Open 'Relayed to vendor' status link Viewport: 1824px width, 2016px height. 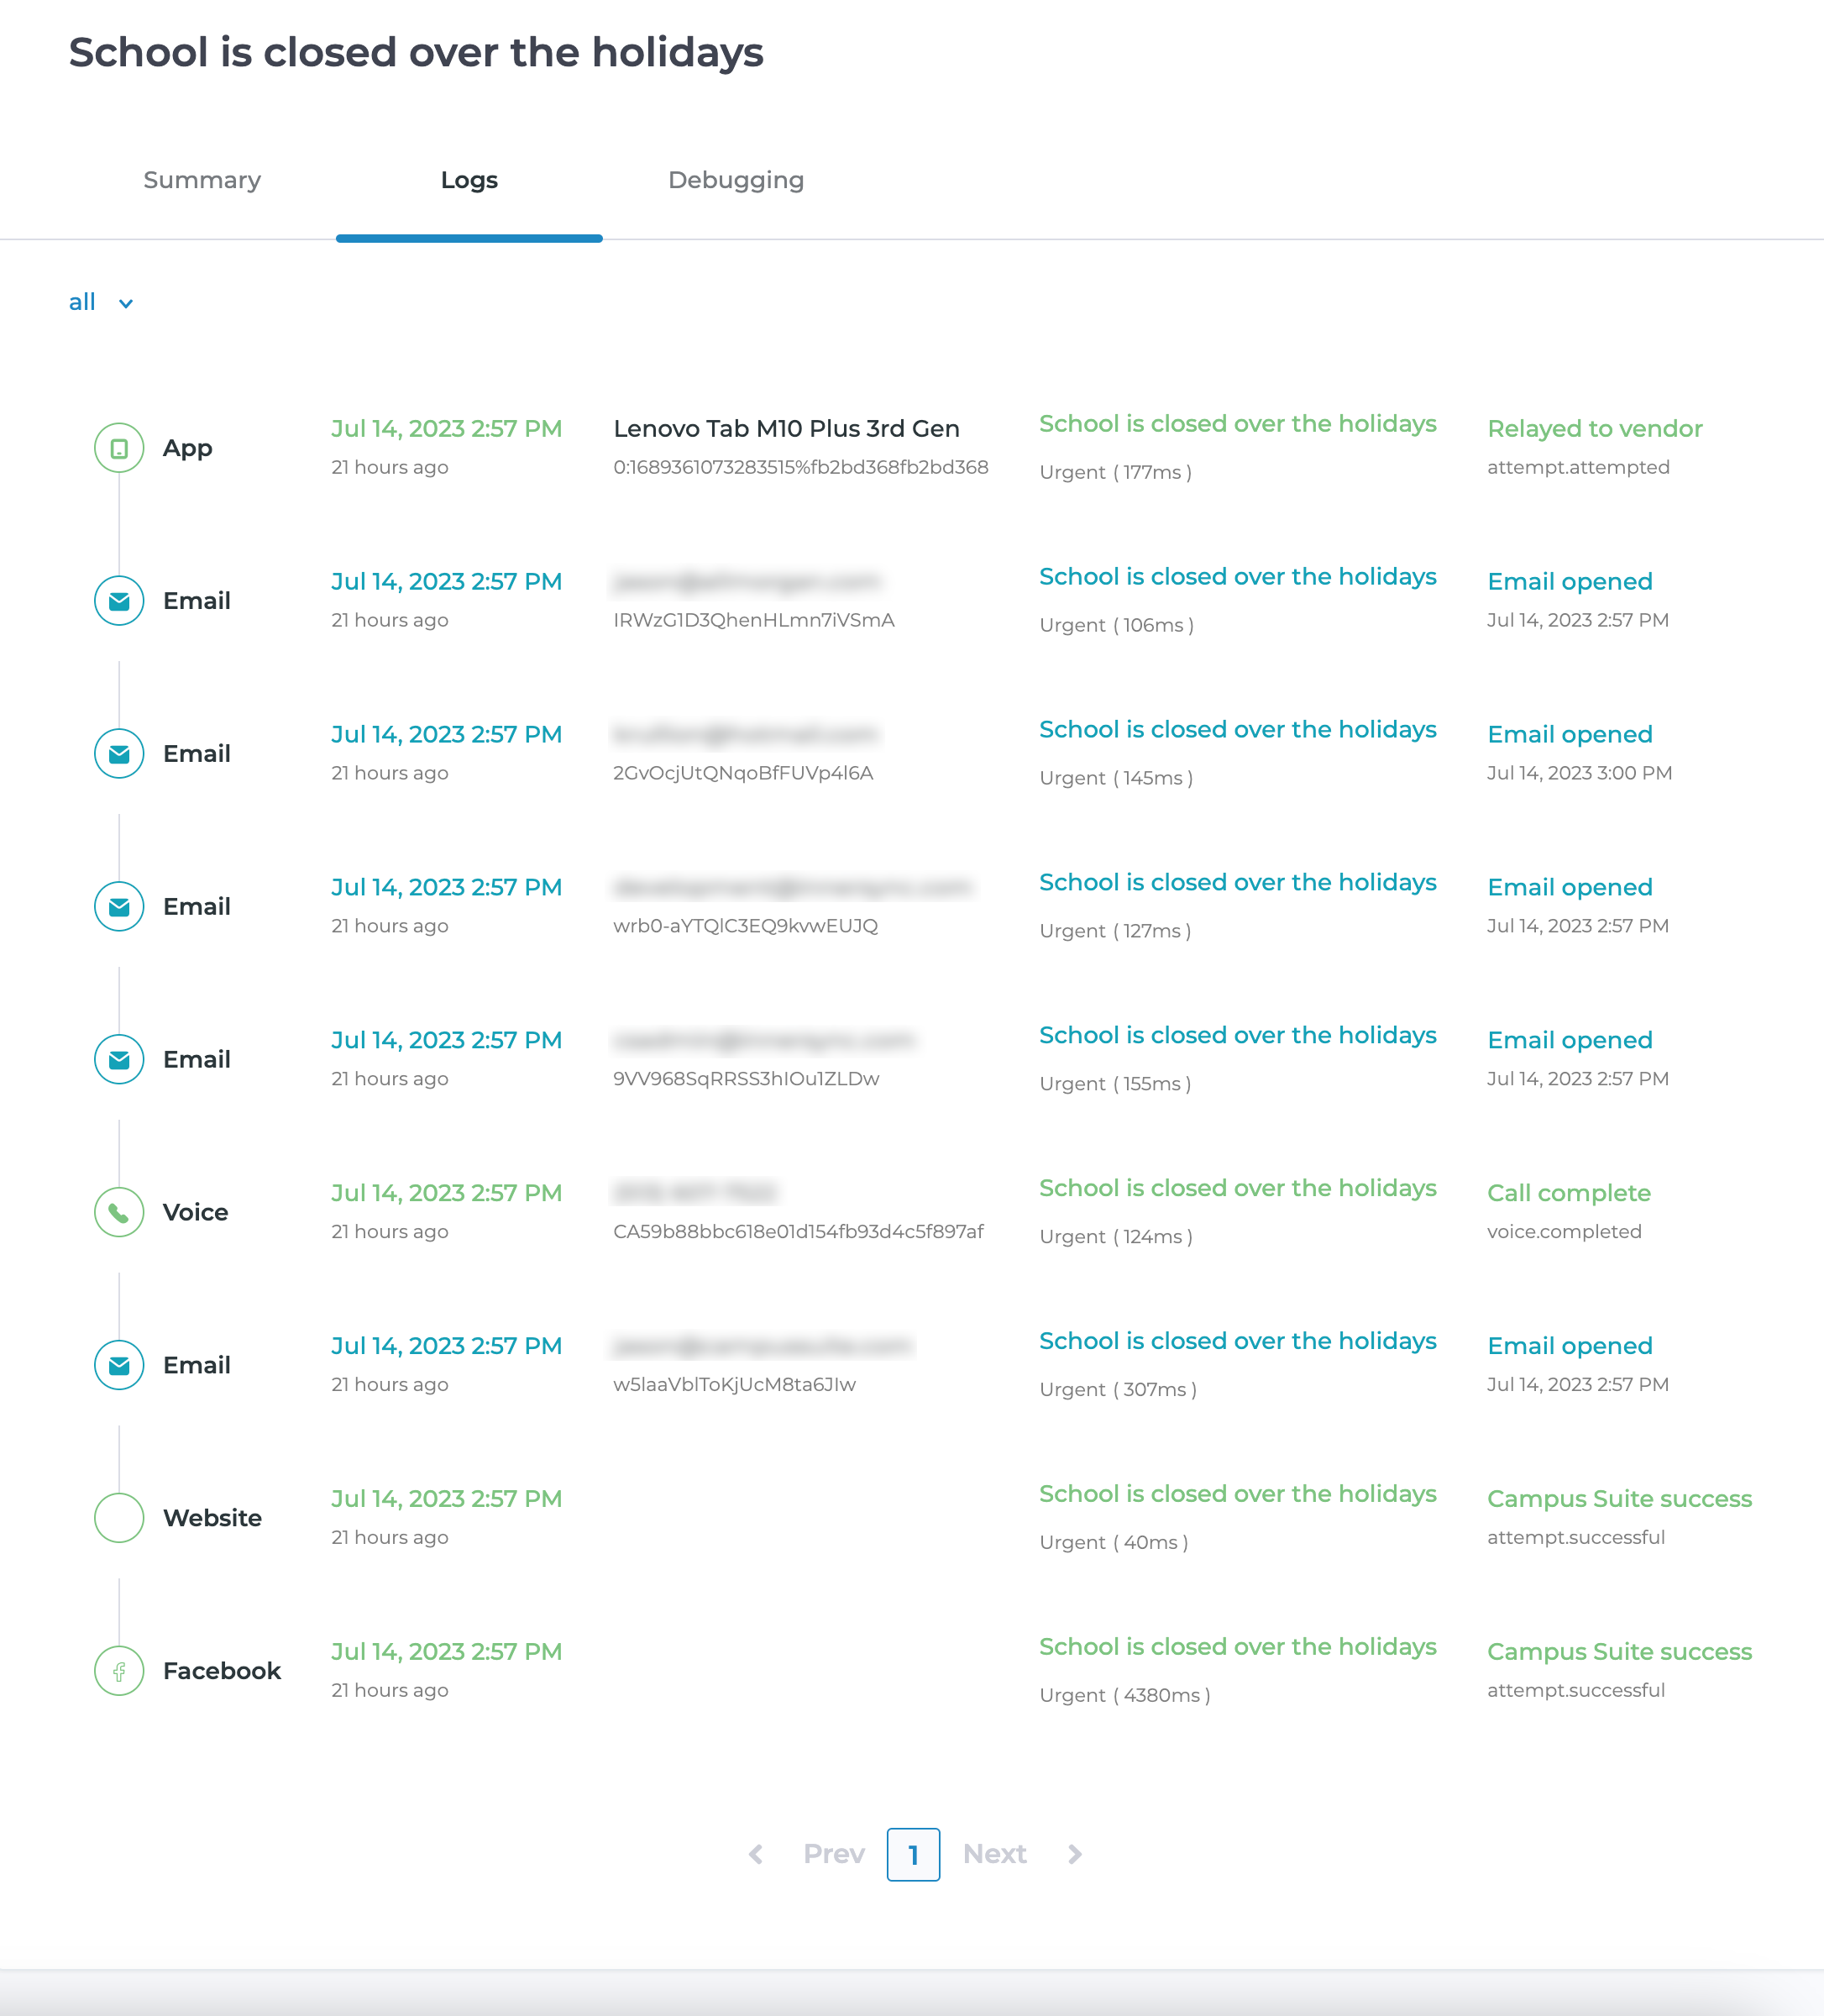pyautogui.click(x=1594, y=429)
